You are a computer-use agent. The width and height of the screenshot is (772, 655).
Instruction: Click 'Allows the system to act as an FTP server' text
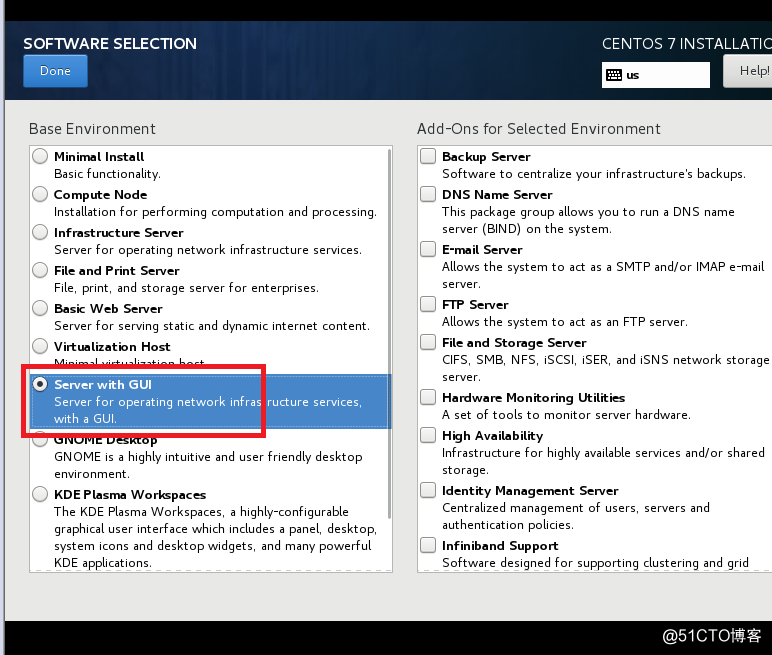point(565,322)
